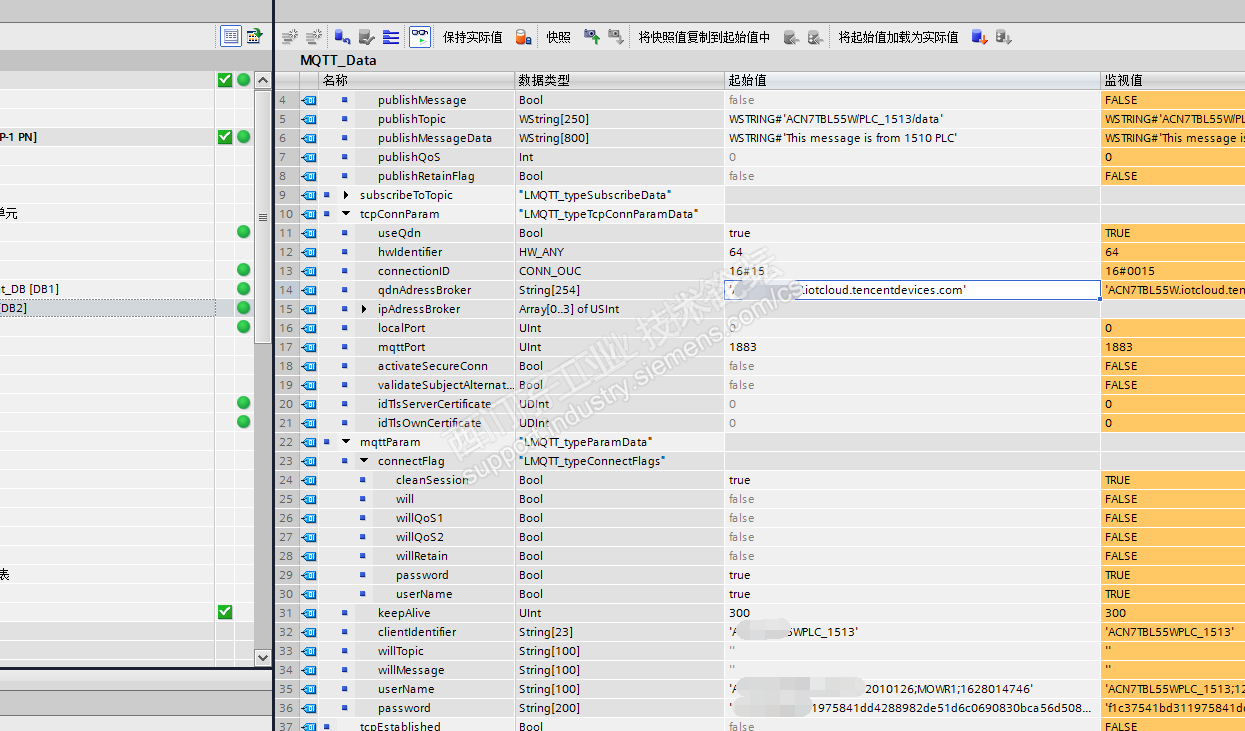Expand the ipAdressBroker array

tap(364, 309)
